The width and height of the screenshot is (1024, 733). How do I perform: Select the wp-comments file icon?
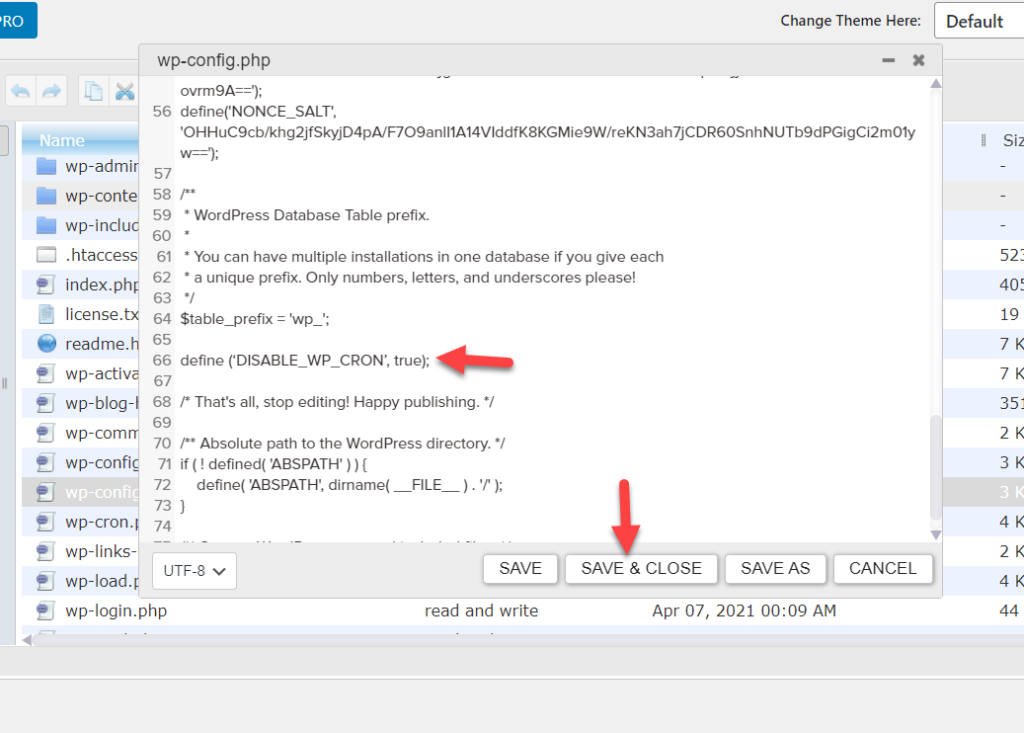(45, 432)
